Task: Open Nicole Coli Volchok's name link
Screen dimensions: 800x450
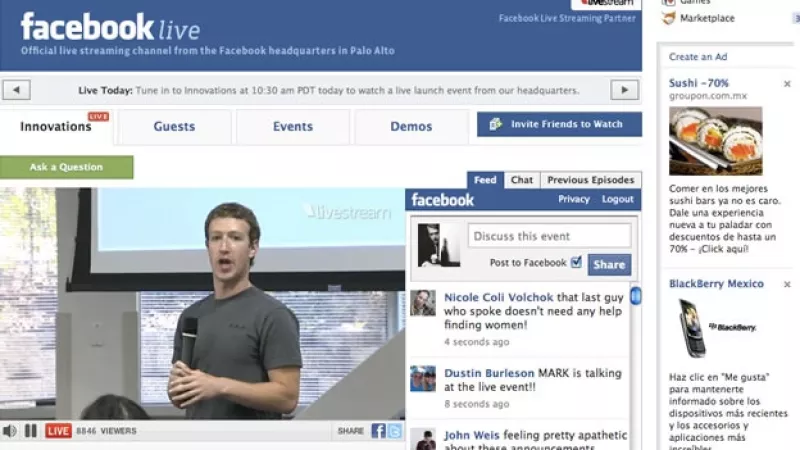Action: coord(498,297)
